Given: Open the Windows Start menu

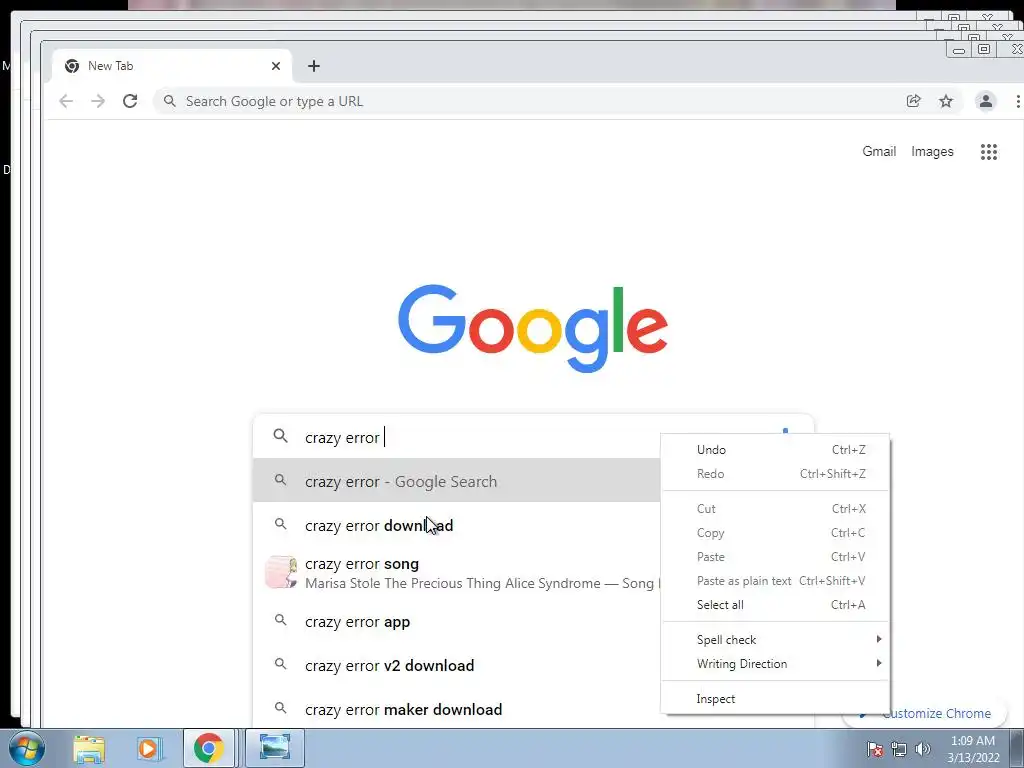Looking at the screenshot, I should (x=27, y=748).
